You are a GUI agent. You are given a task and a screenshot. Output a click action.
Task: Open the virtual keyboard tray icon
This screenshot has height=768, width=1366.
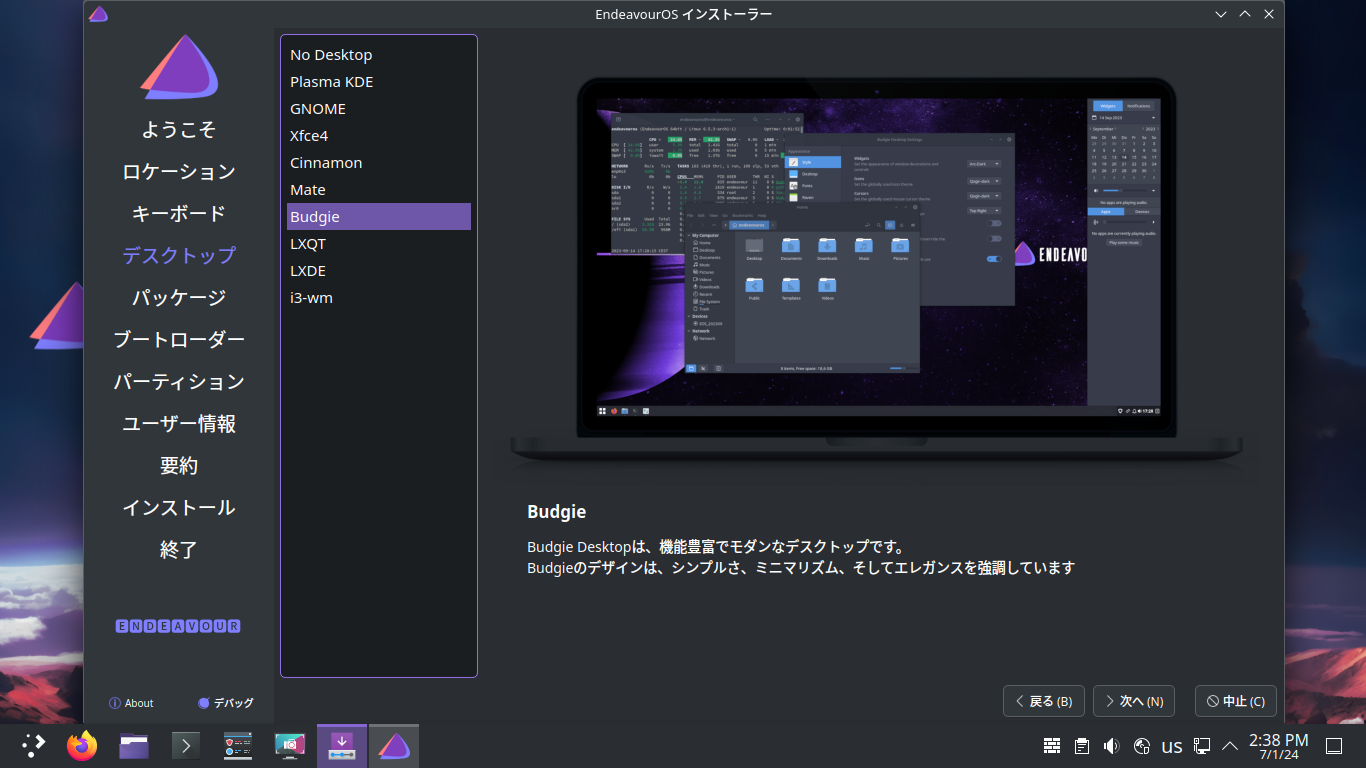click(1051, 746)
